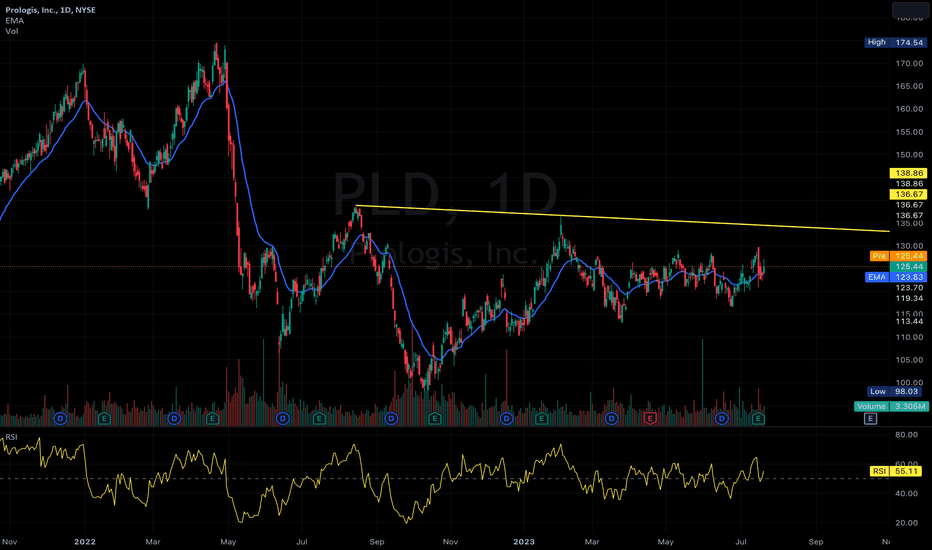Click the RSI pane legend label

[x=11, y=437]
